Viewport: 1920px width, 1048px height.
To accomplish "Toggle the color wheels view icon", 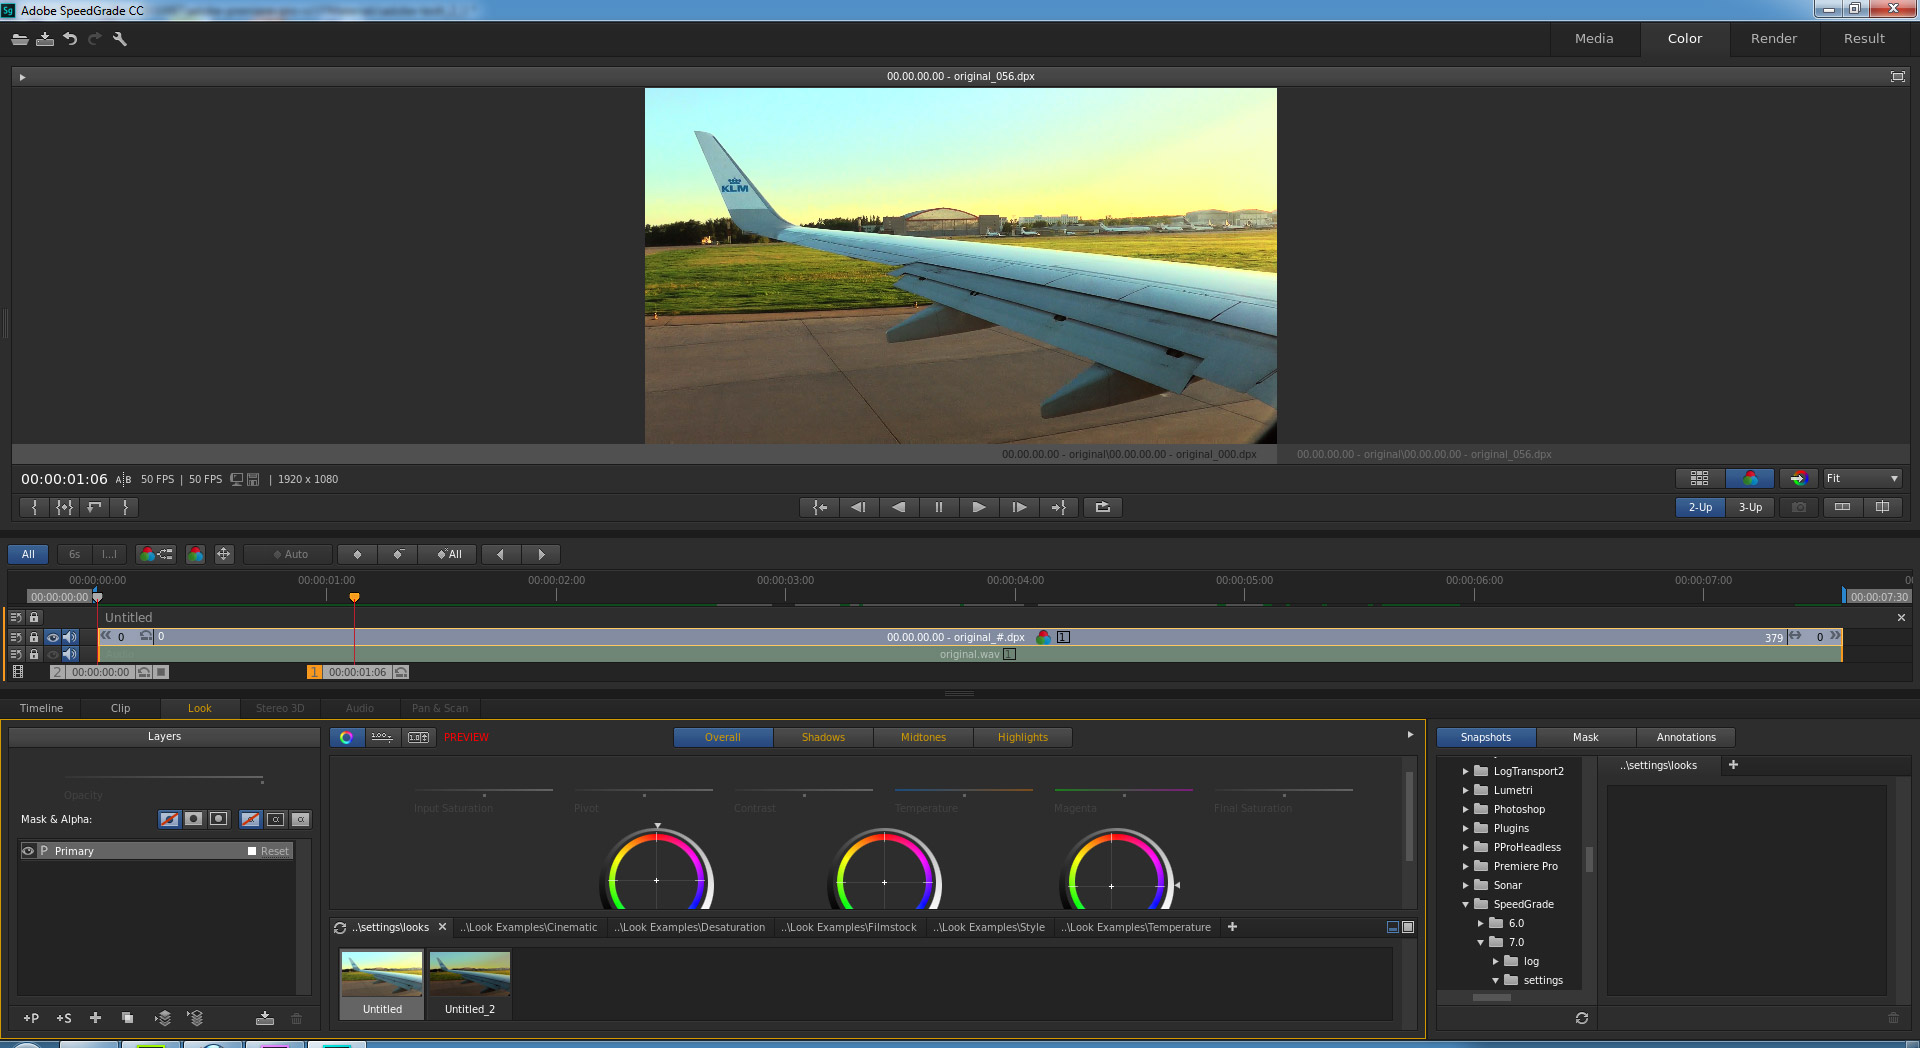I will [346, 737].
